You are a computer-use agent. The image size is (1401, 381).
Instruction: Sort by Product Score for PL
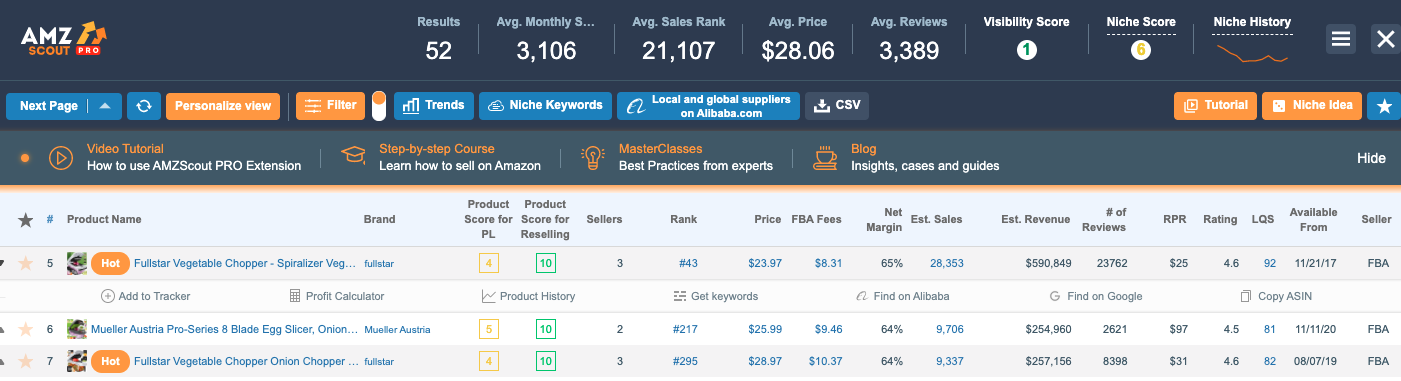click(489, 219)
